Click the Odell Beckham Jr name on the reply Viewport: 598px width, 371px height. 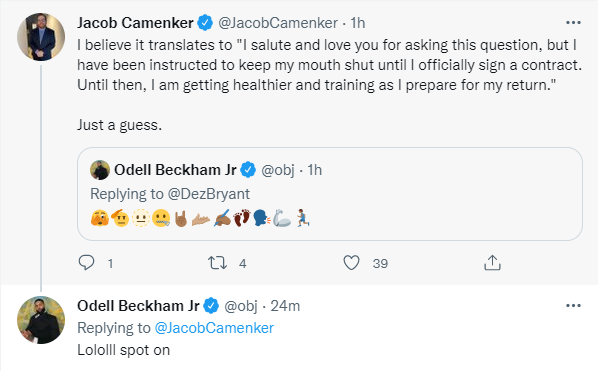(x=138, y=306)
